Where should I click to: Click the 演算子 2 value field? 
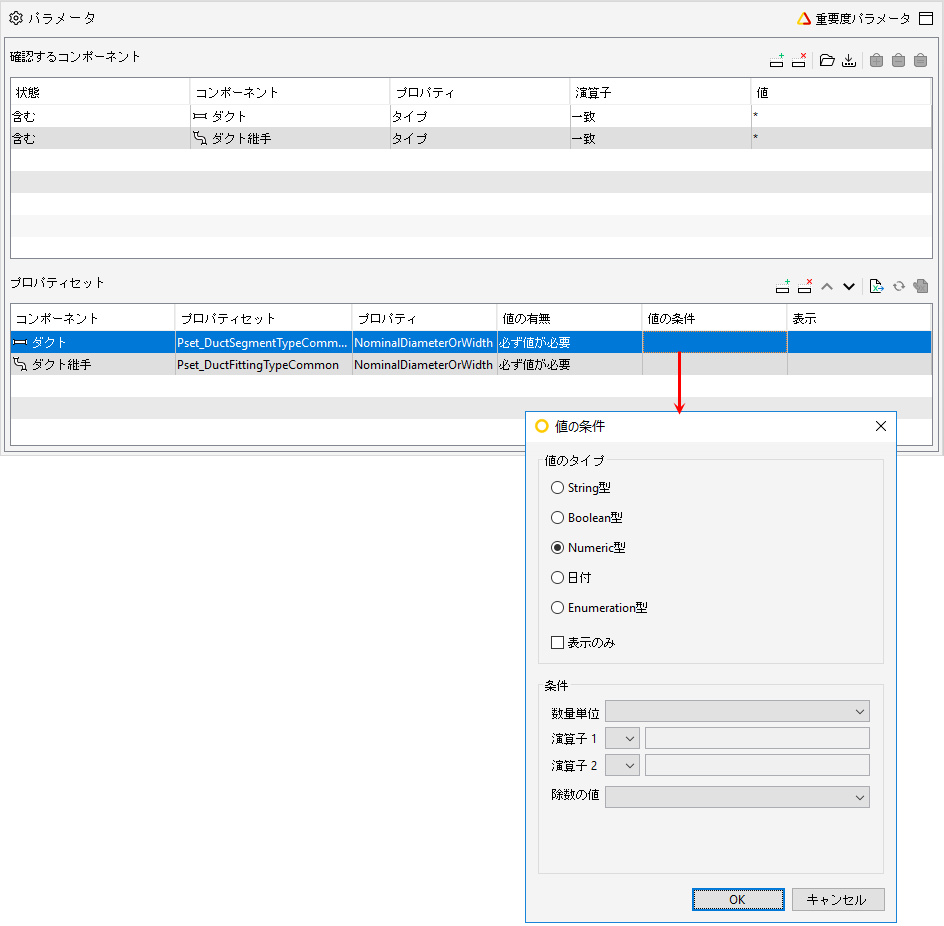[757, 765]
